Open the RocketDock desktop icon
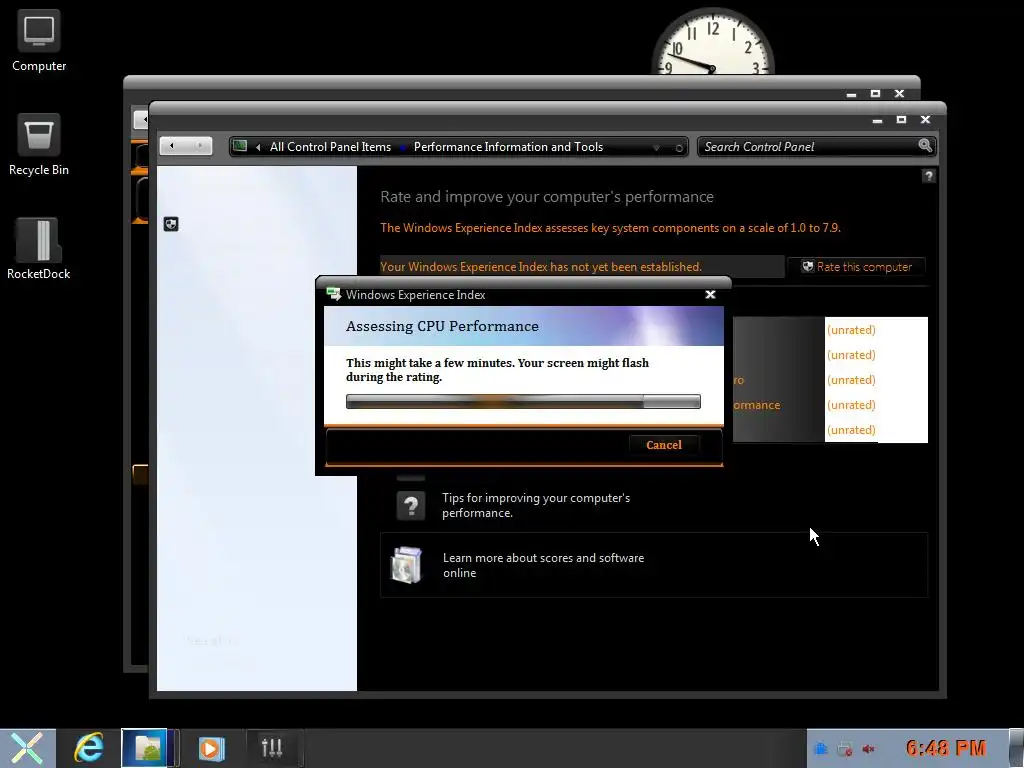Viewport: 1024px width, 768px height. (x=39, y=248)
